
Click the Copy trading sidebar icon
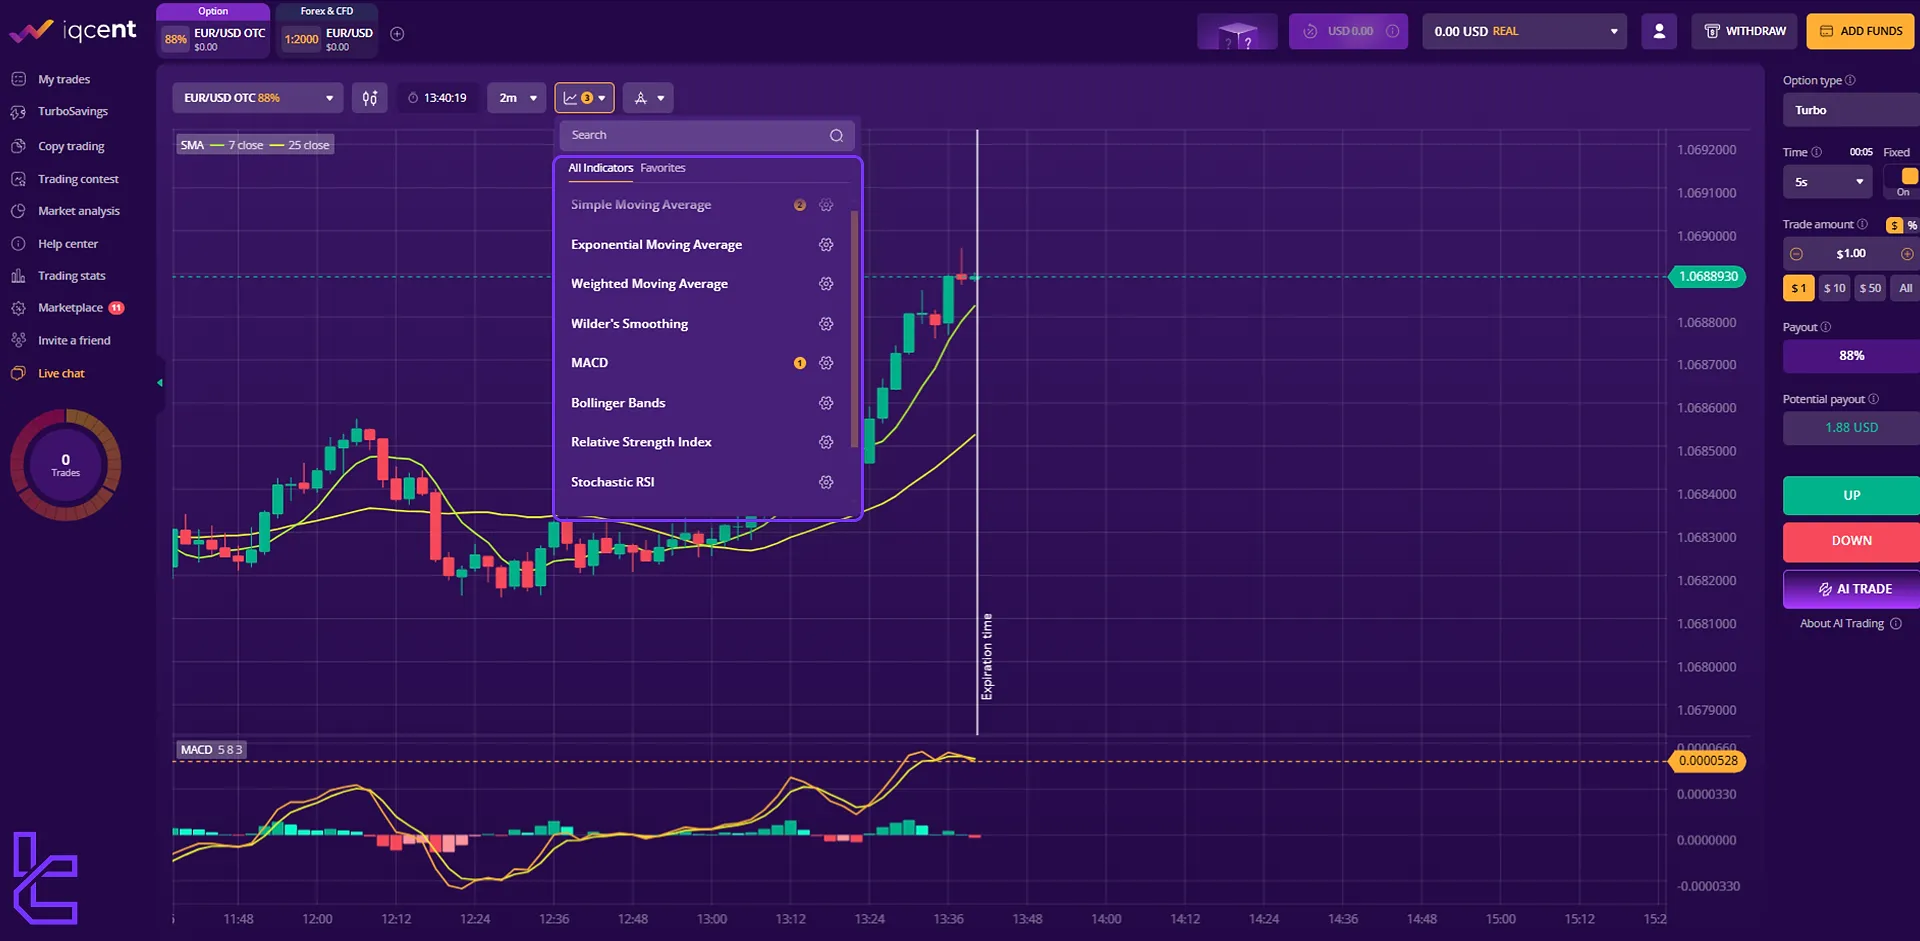[18, 146]
